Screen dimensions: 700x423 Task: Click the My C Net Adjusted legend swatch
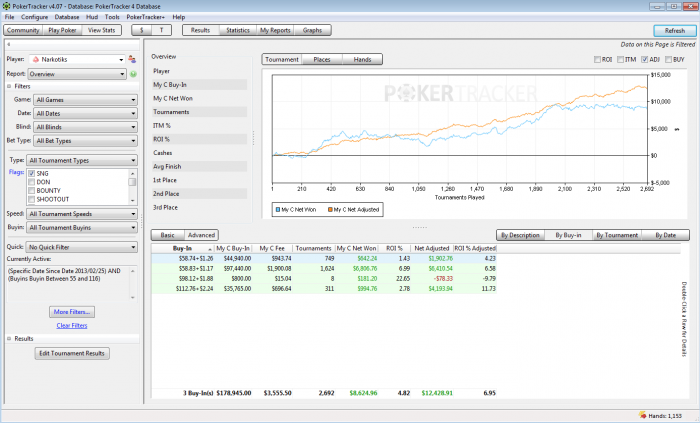tap(330, 209)
